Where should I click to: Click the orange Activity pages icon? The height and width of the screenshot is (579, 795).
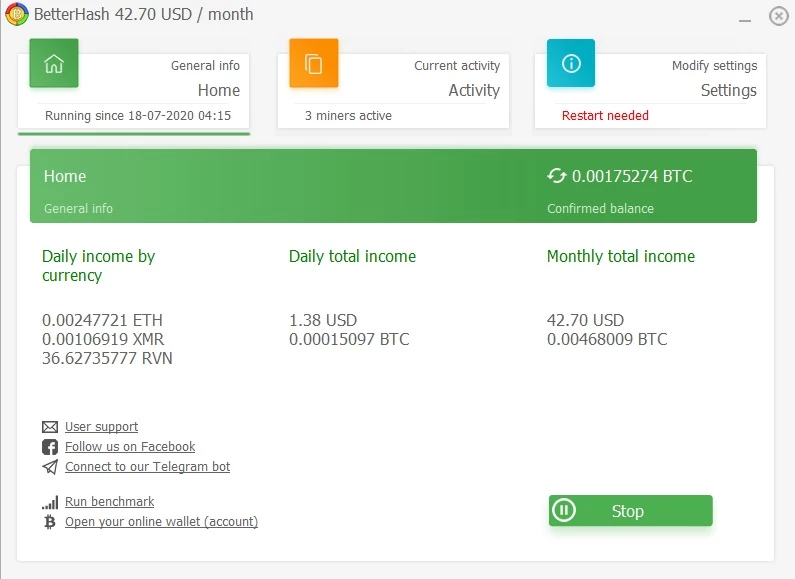(x=313, y=63)
